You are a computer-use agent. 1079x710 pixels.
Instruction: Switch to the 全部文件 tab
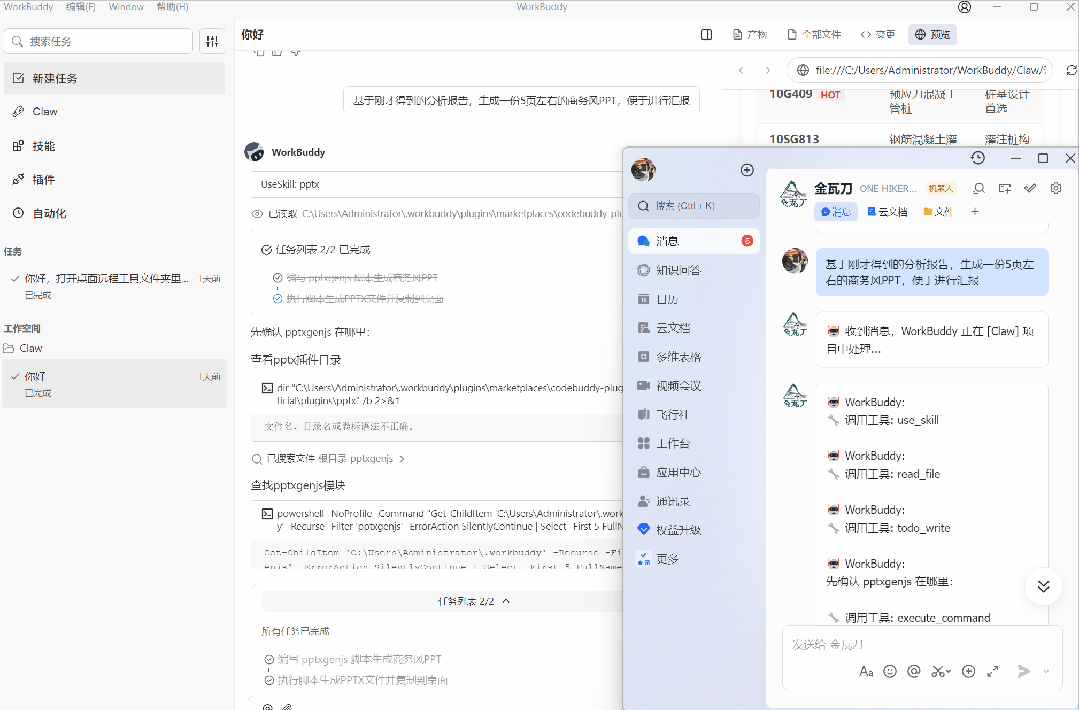[x=814, y=34]
